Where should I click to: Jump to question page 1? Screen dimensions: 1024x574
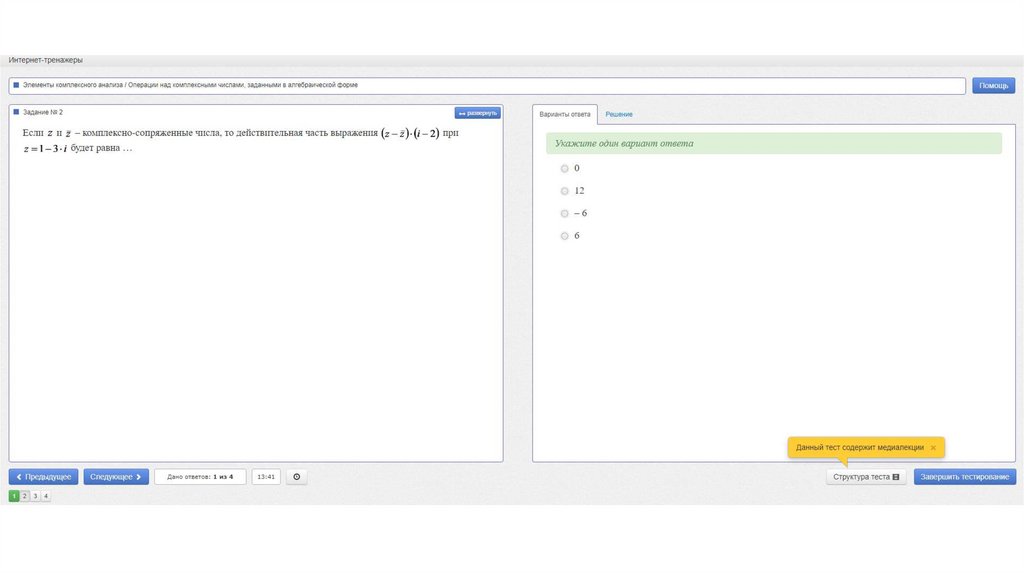14,496
